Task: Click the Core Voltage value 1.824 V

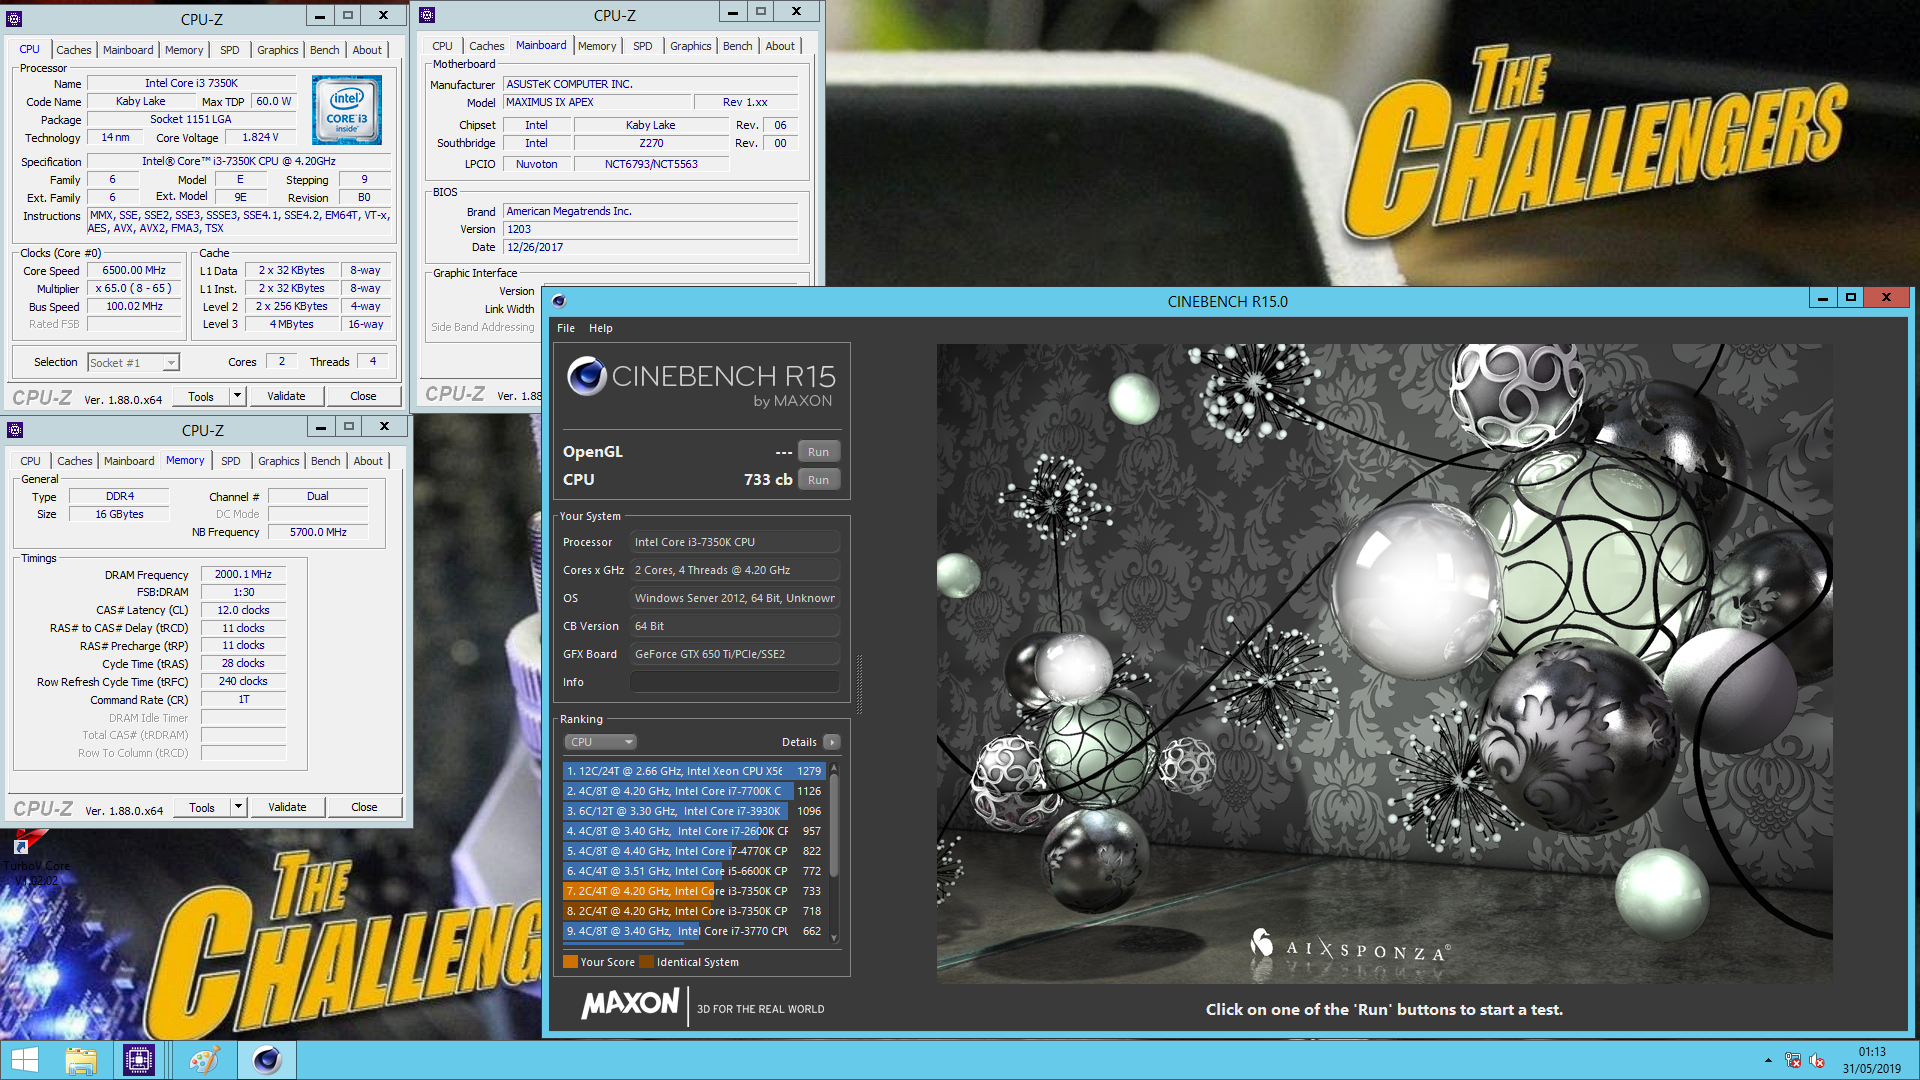Action: 260,137
